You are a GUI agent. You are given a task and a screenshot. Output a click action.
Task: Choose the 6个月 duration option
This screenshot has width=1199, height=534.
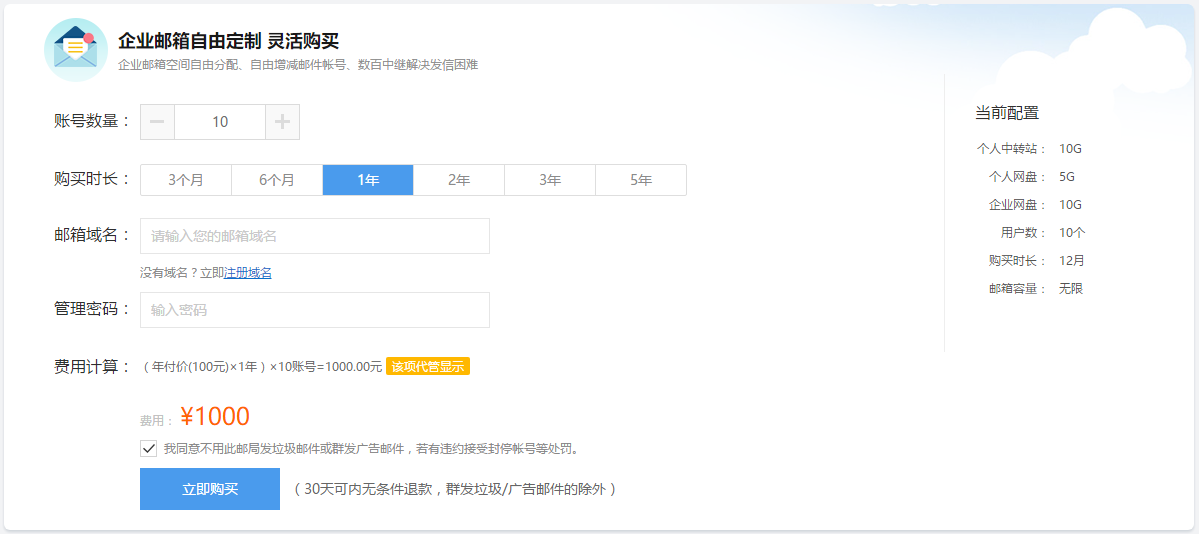pyautogui.click(x=277, y=180)
